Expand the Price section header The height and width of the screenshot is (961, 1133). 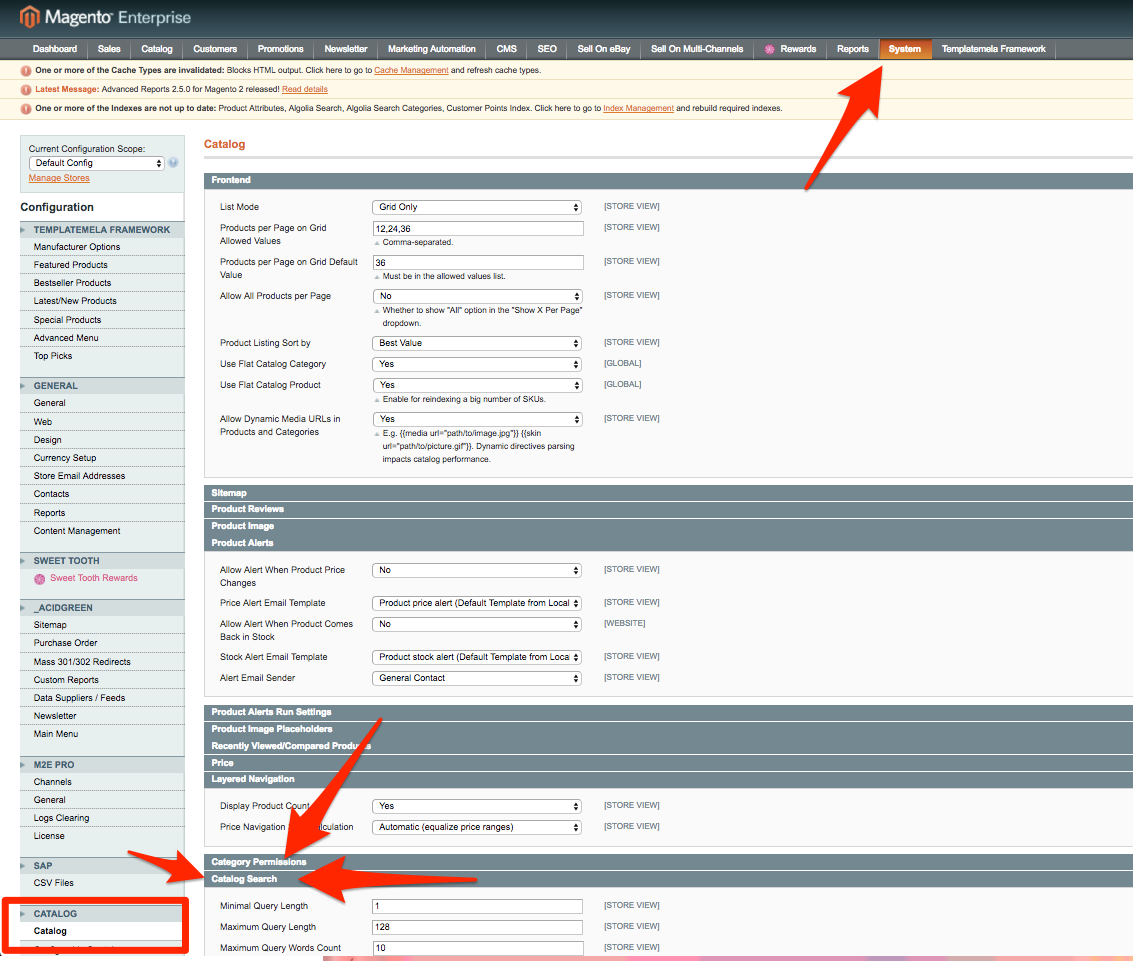pyautogui.click(x=668, y=763)
